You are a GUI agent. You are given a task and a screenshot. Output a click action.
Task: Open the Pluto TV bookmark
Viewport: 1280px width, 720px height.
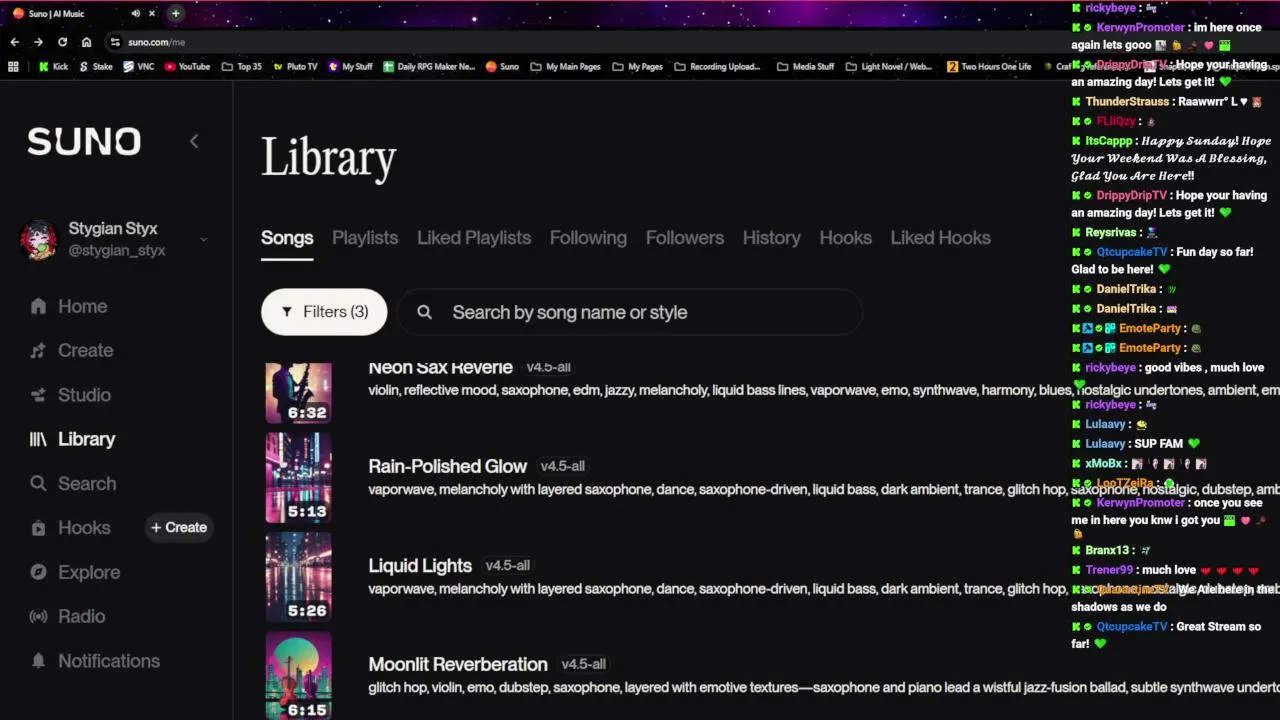pos(295,67)
